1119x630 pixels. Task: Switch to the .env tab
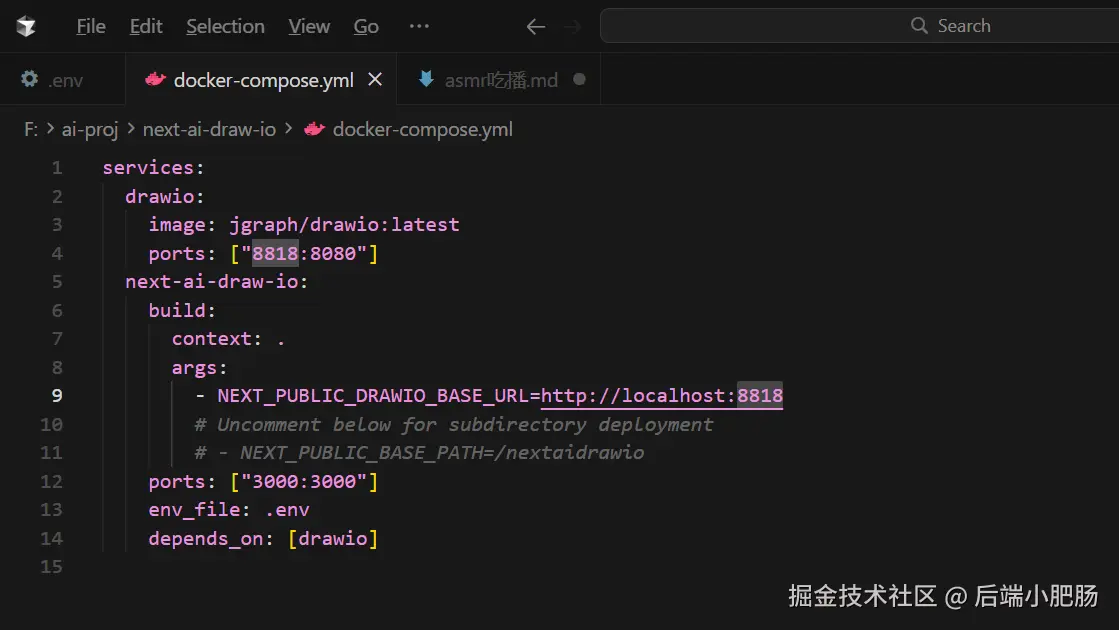(x=63, y=79)
